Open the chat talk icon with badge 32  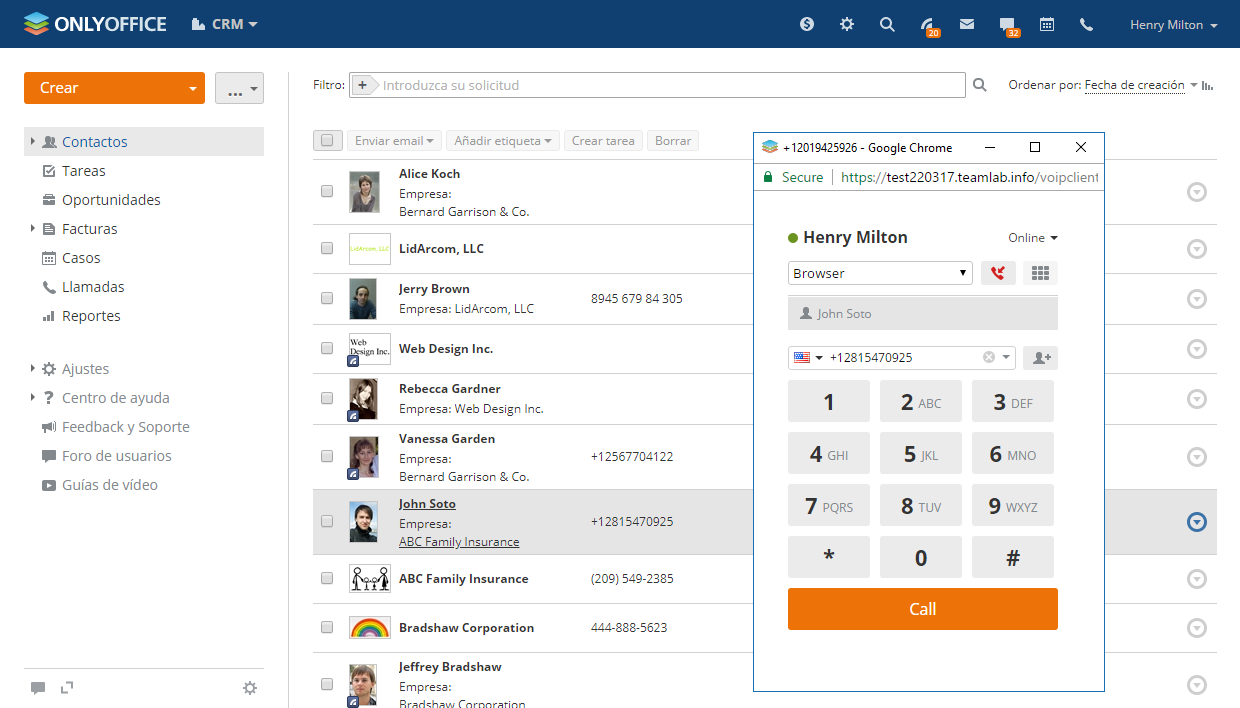[x=1007, y=25]
